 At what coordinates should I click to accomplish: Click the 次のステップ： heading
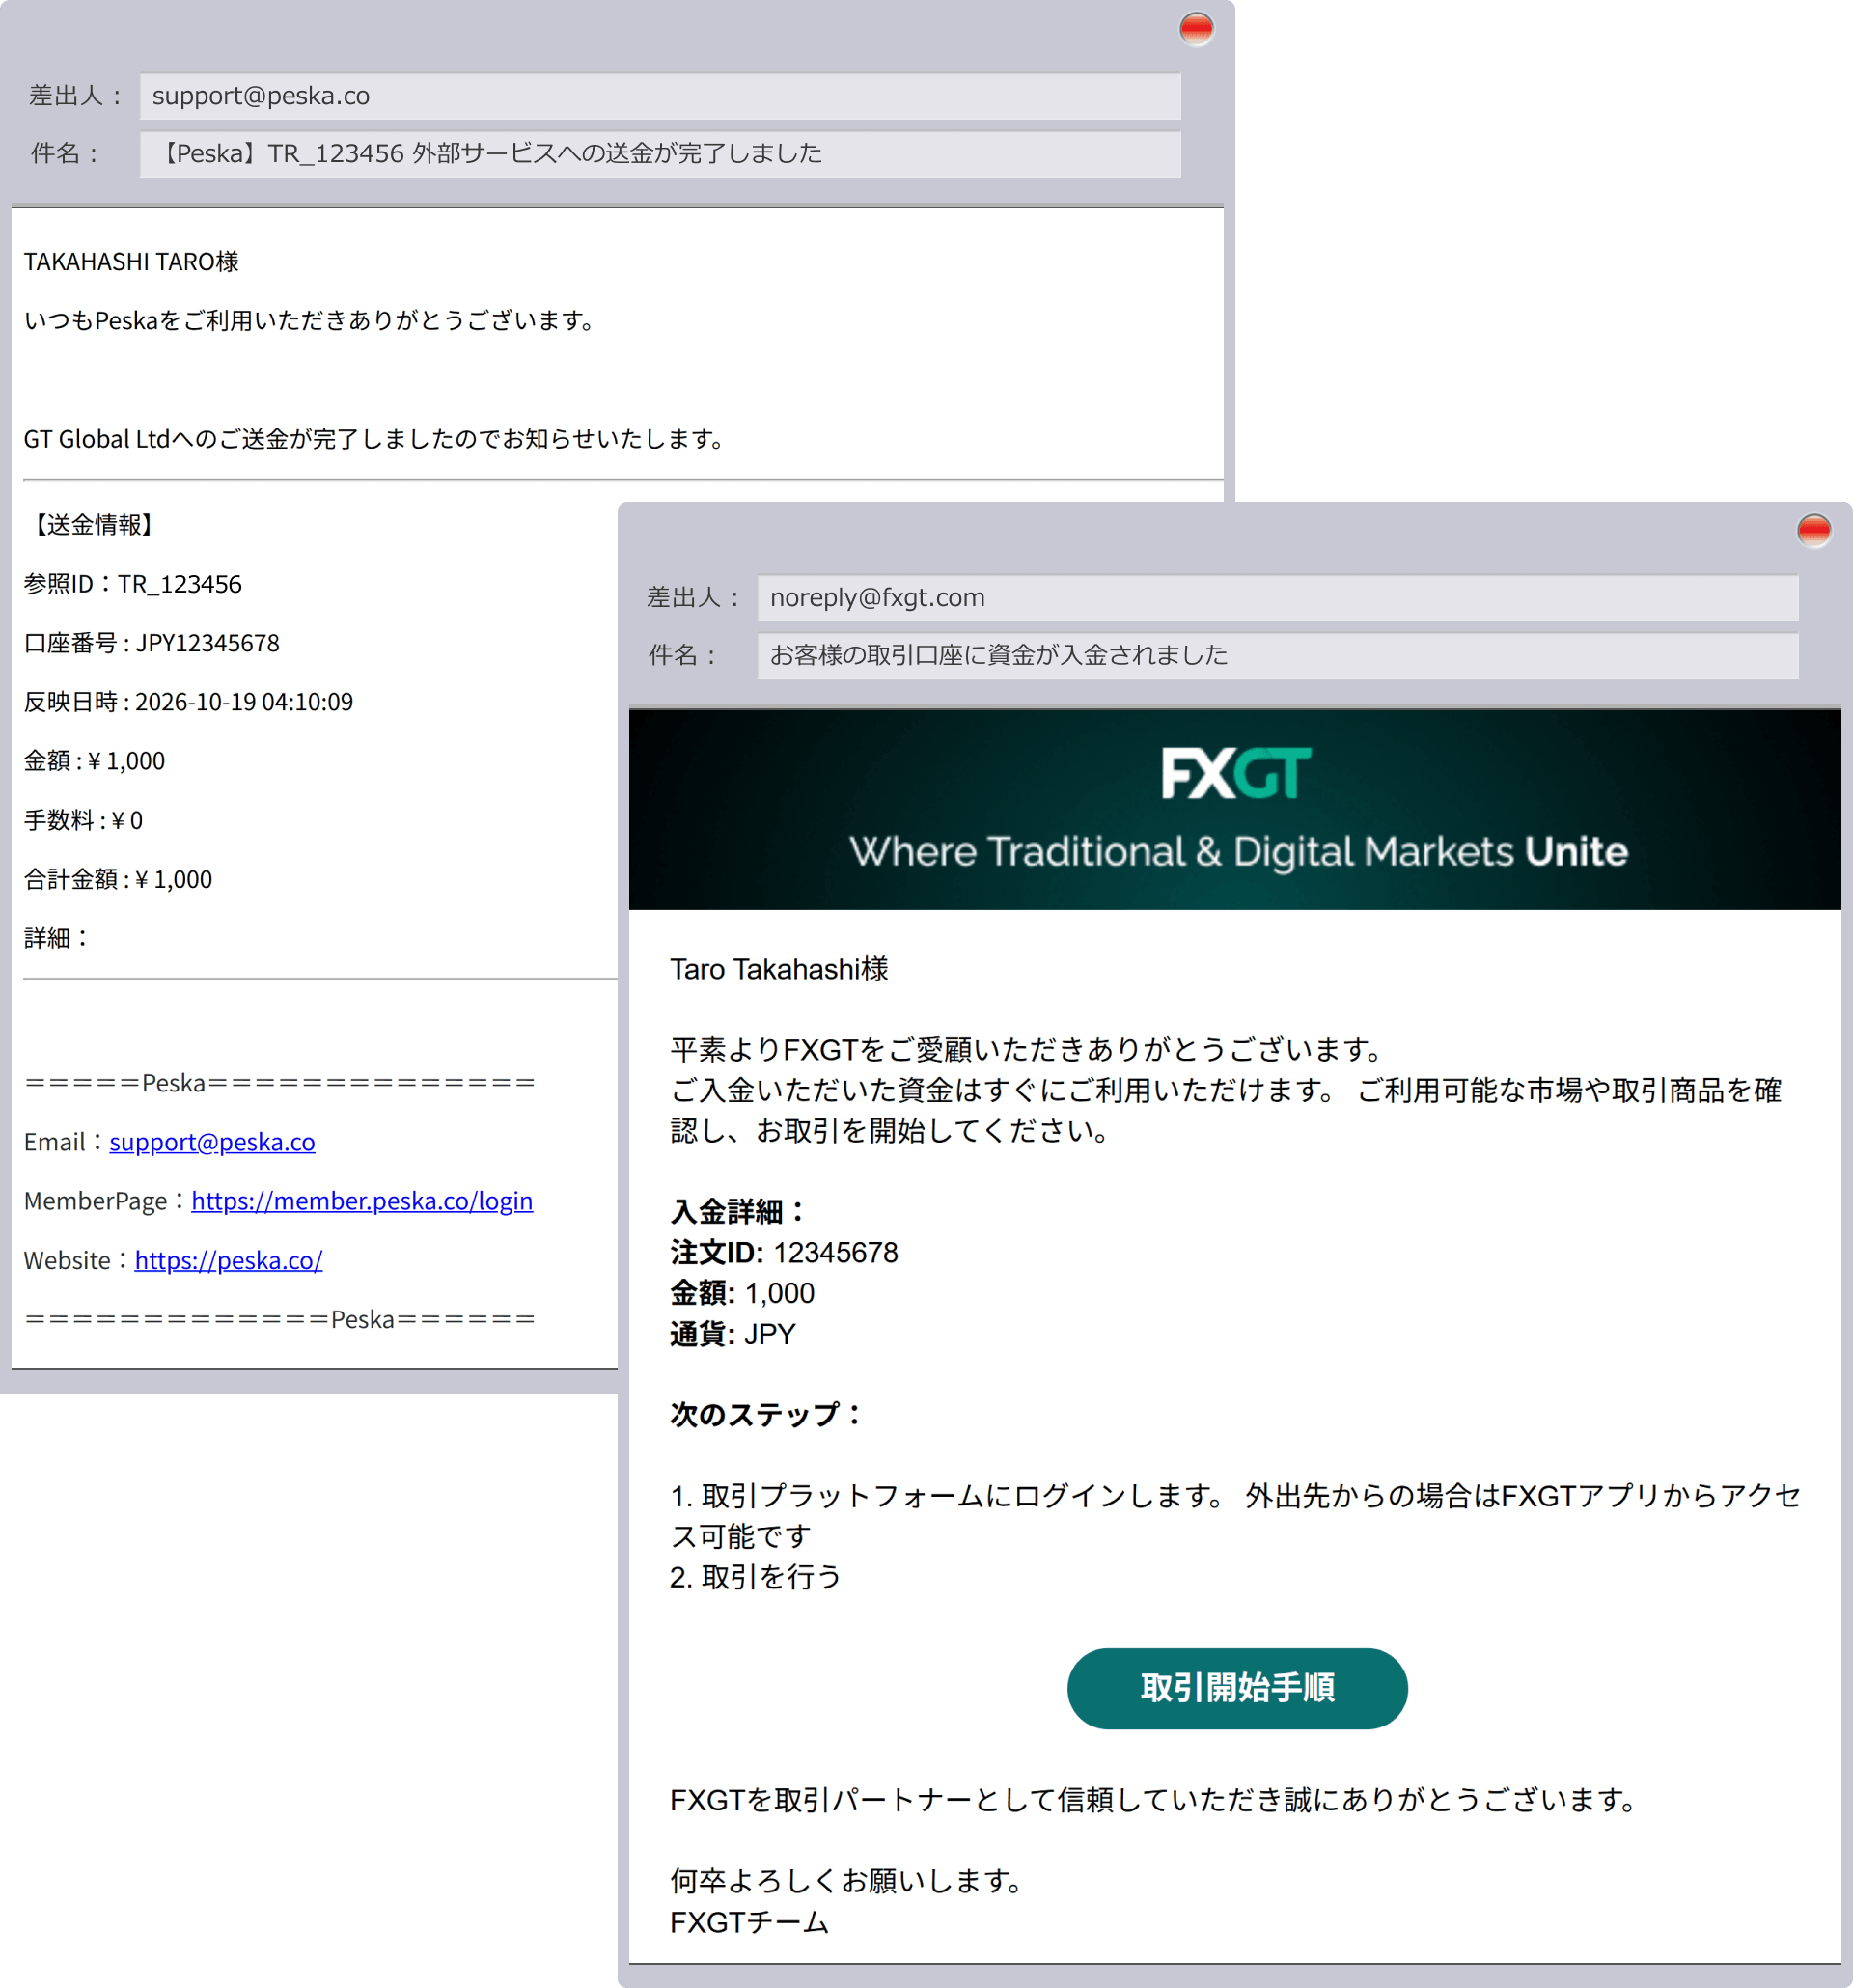pos(767,1414)
